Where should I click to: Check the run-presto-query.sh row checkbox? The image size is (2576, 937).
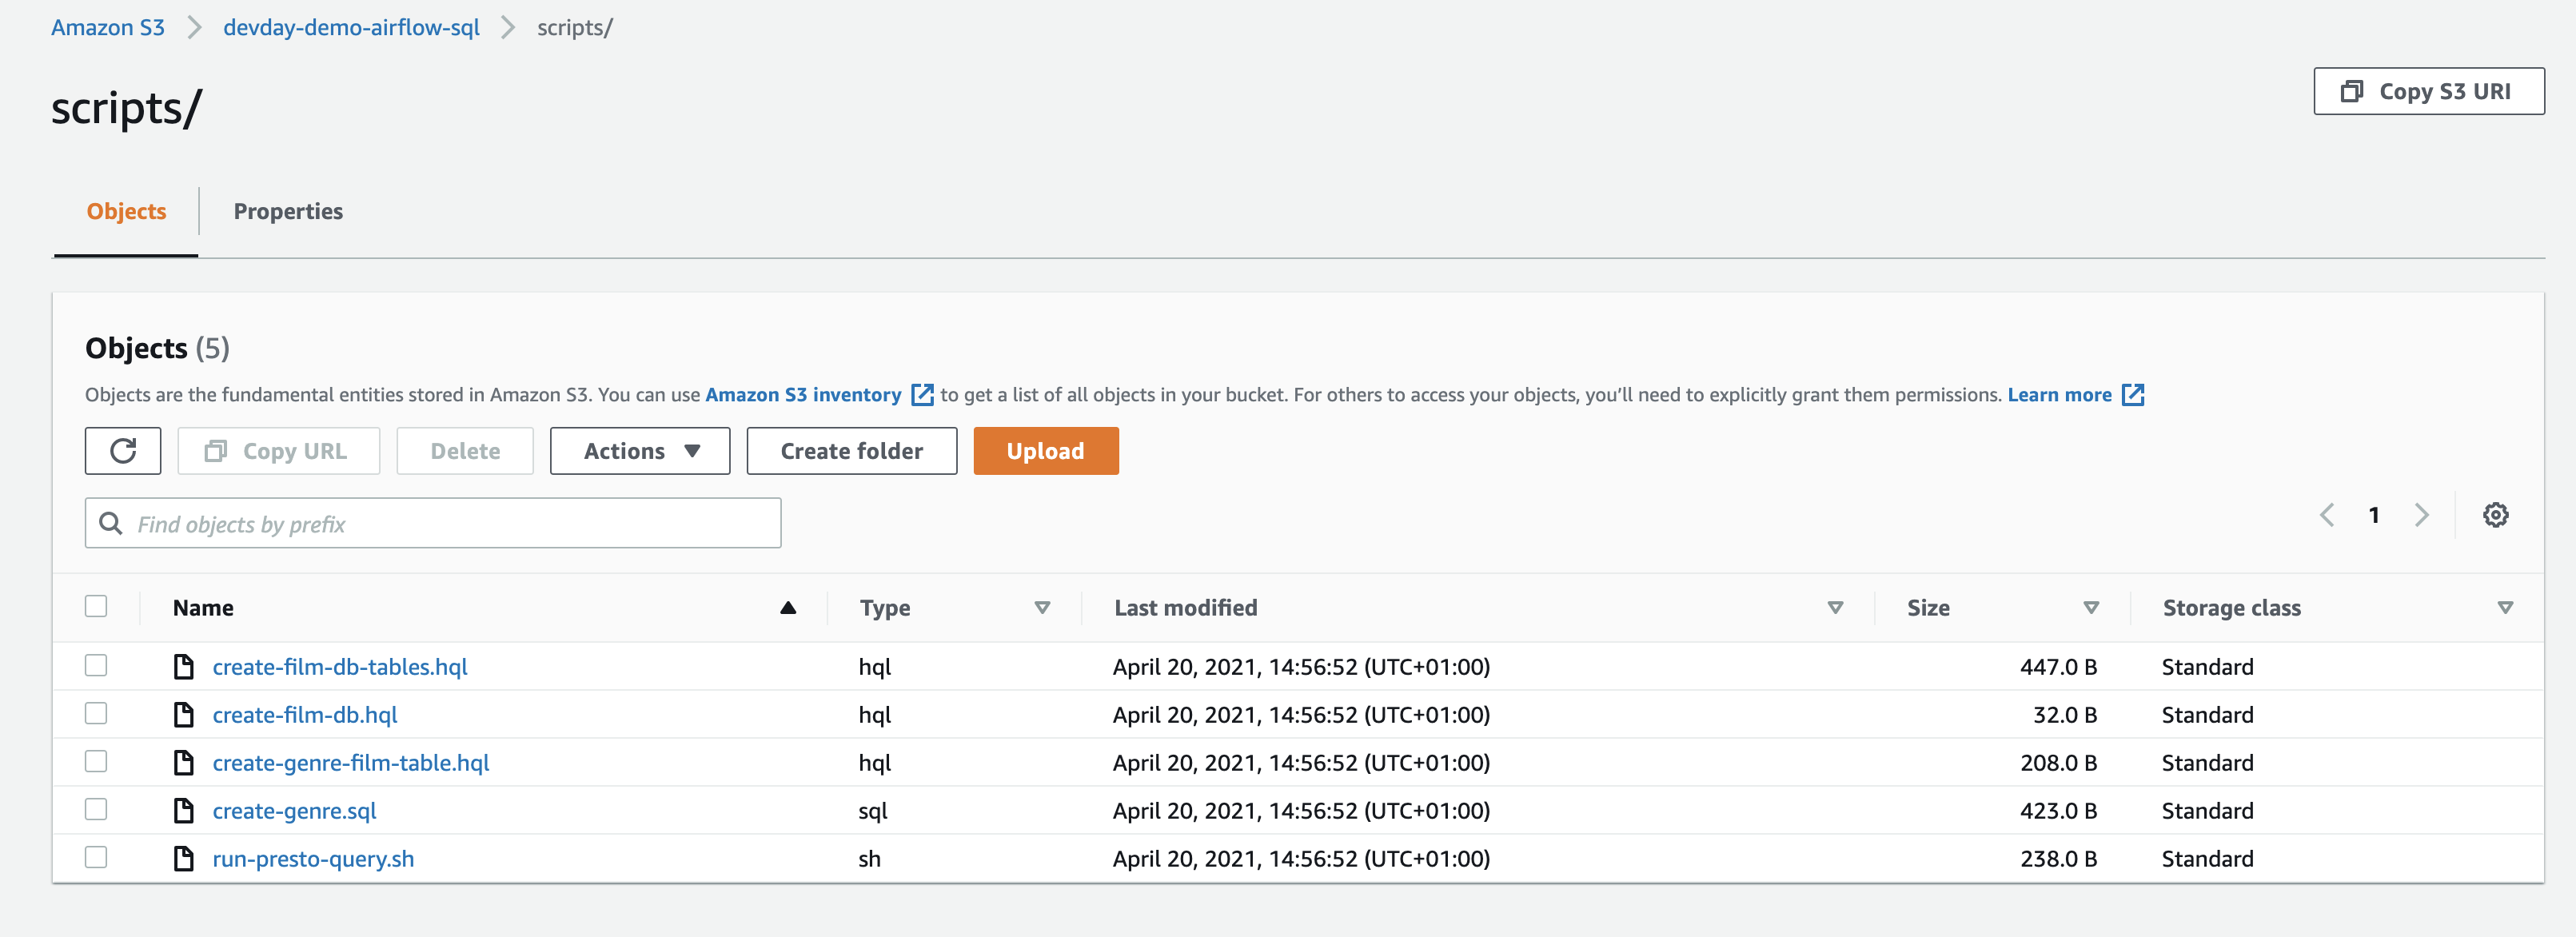(96, 857)
